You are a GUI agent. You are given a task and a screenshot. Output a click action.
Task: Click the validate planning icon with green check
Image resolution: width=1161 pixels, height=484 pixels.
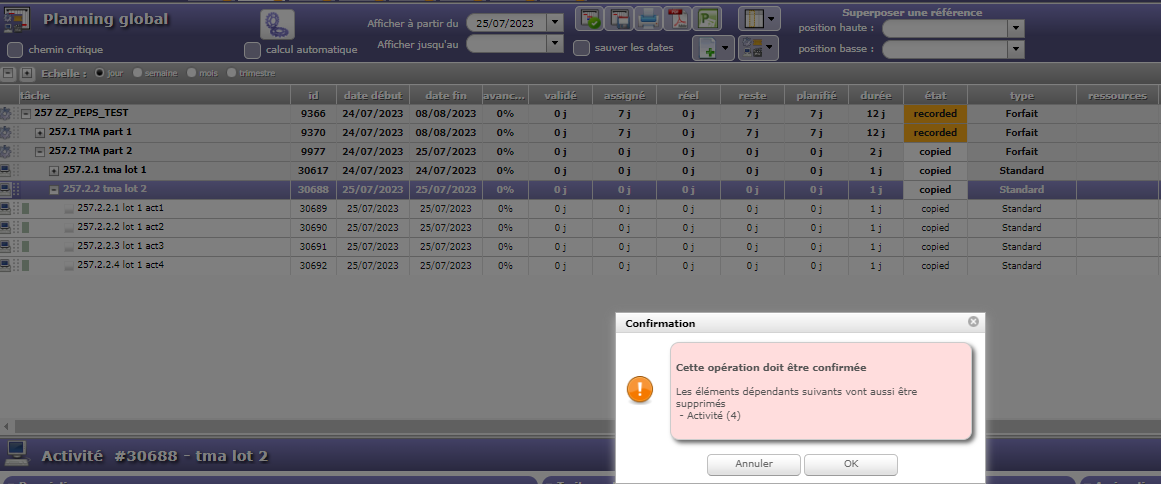coord(591,18)
